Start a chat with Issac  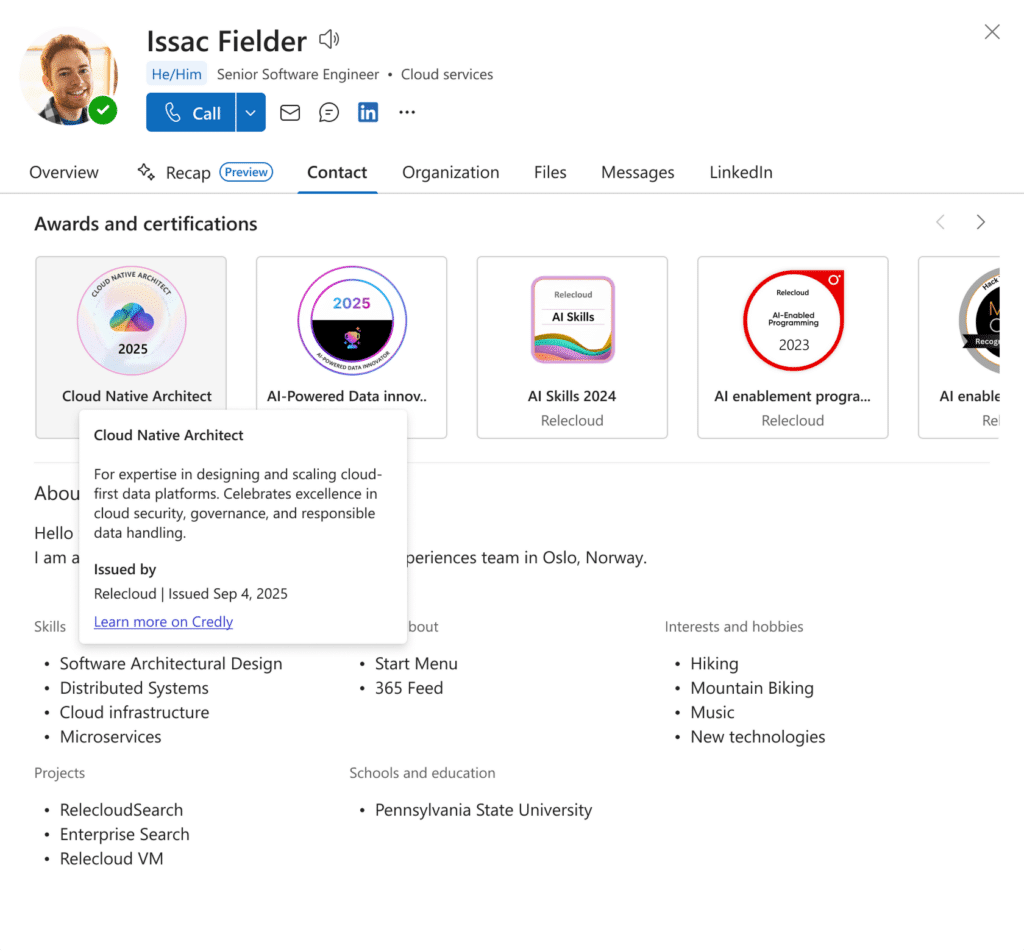pyautogui.click(x=328, y=112)
